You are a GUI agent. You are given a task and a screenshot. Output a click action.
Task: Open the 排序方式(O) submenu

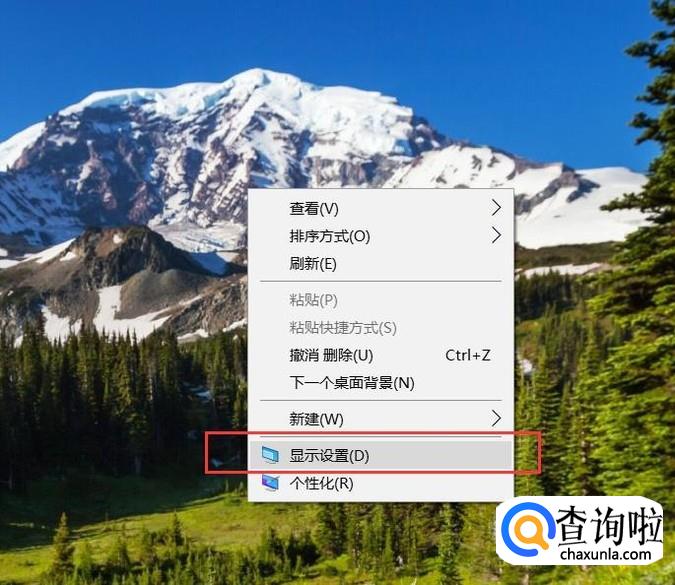coord(381,236)
